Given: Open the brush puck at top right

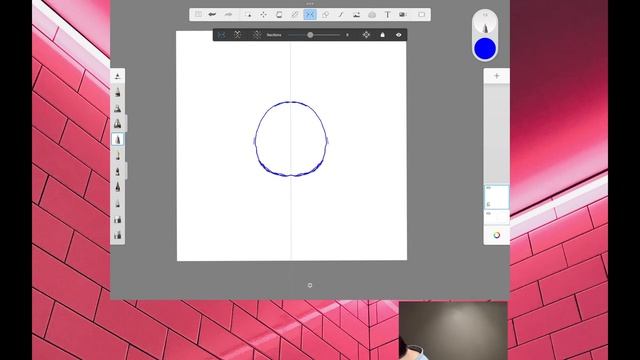Looking at the screenshot, I should 485,23.
